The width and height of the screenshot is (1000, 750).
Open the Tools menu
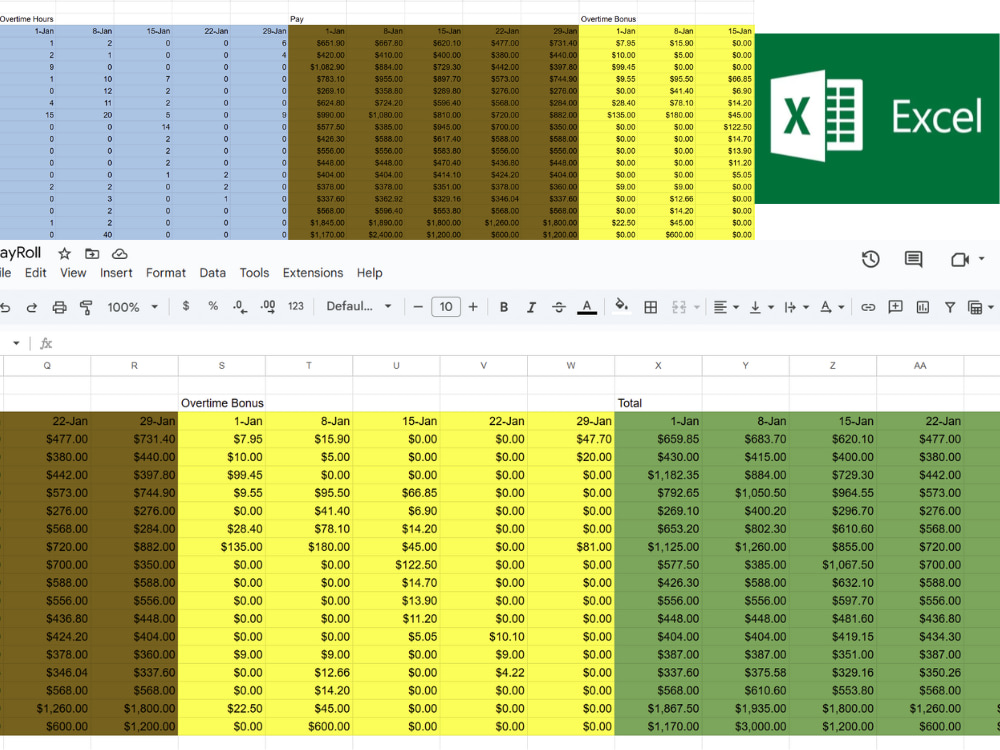(254, 273)
